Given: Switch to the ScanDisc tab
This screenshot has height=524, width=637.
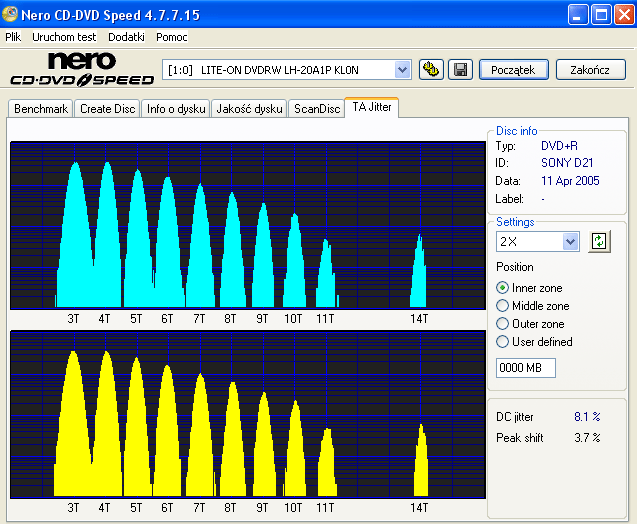Looking at the screenshot, I should pos(317,109).
